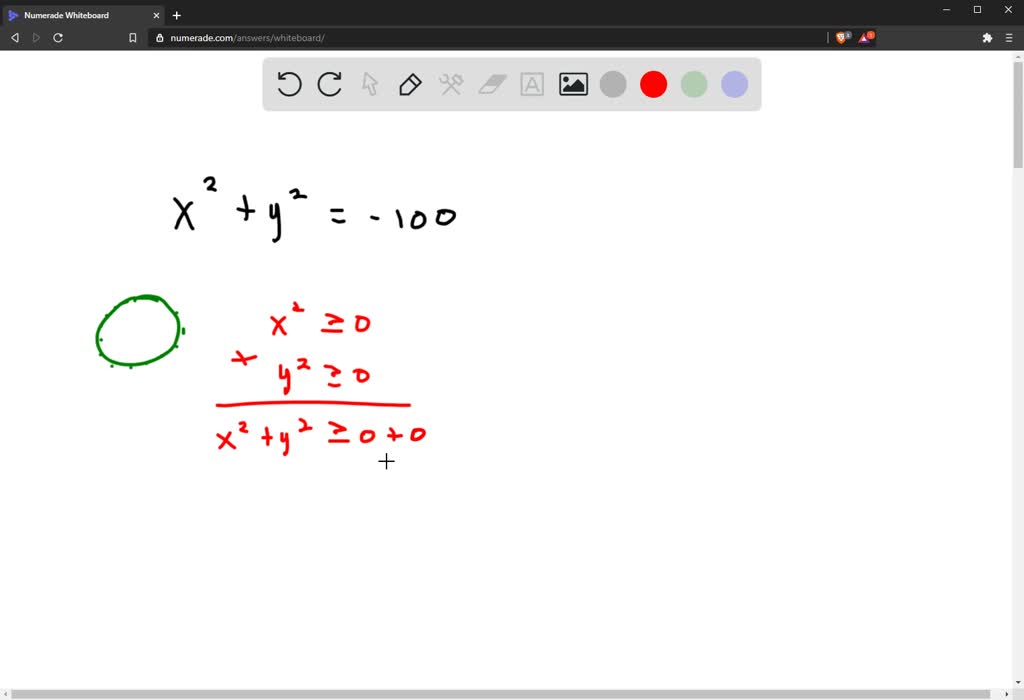
Task: Choose the gray pen color
Action: pos(613,84)
